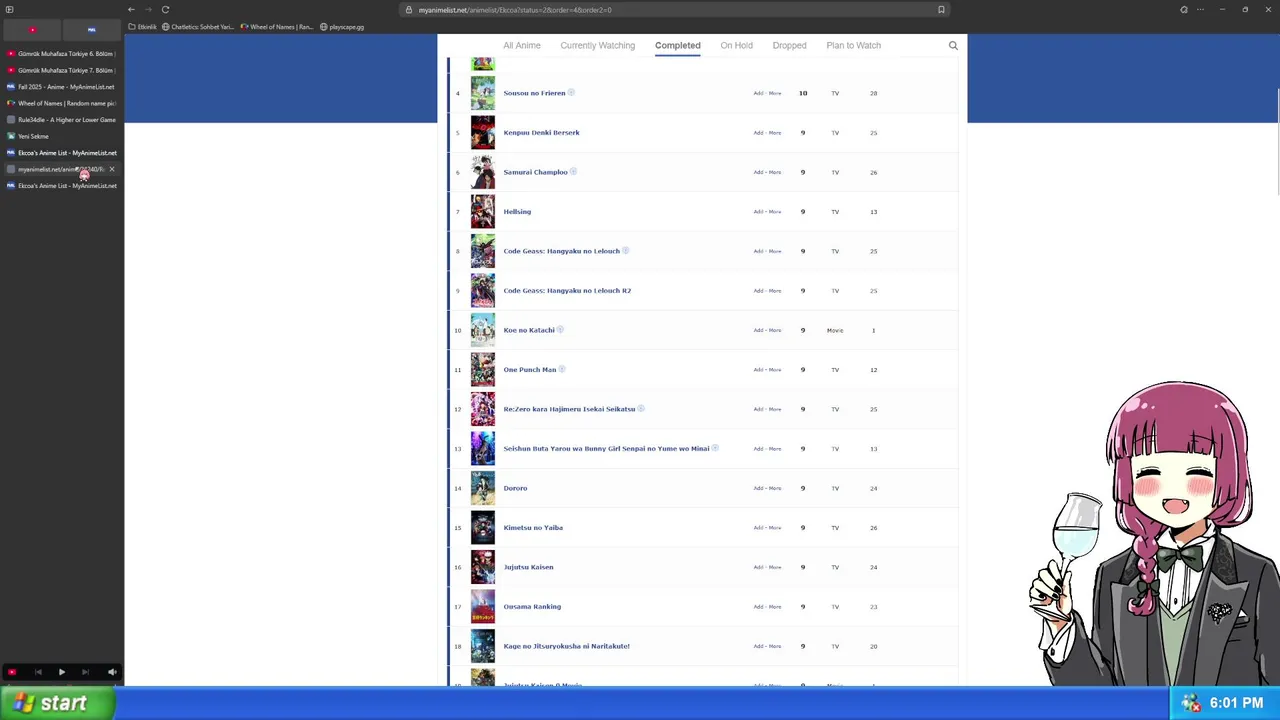Viewport: 1280px width, 720px height.
Task: Switch to Rule34dle Higher or Lower tab
Action: point(61,120)
